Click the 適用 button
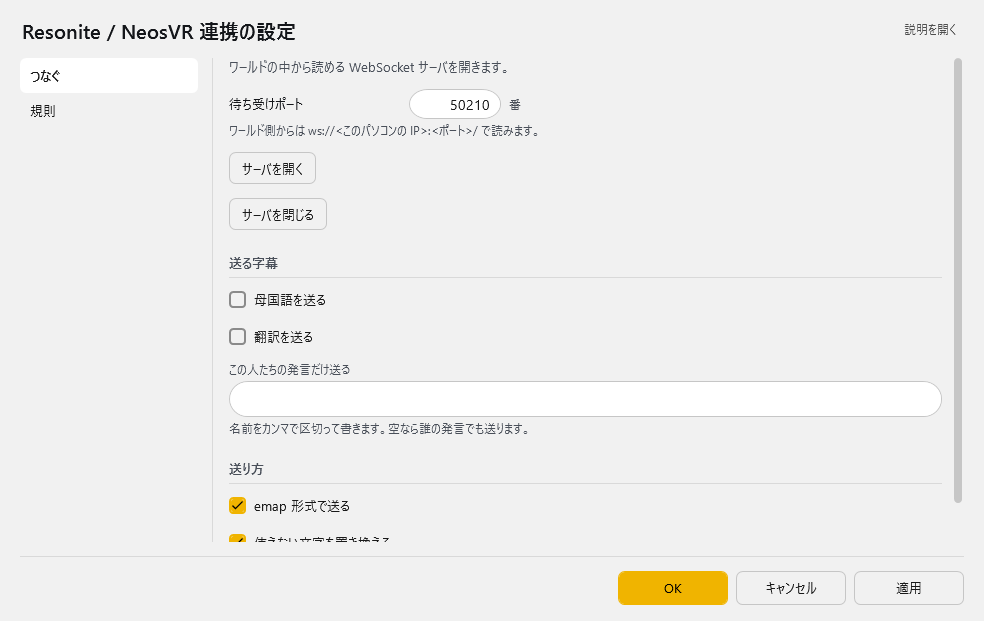The image size is (984, 621). (909, 588)
